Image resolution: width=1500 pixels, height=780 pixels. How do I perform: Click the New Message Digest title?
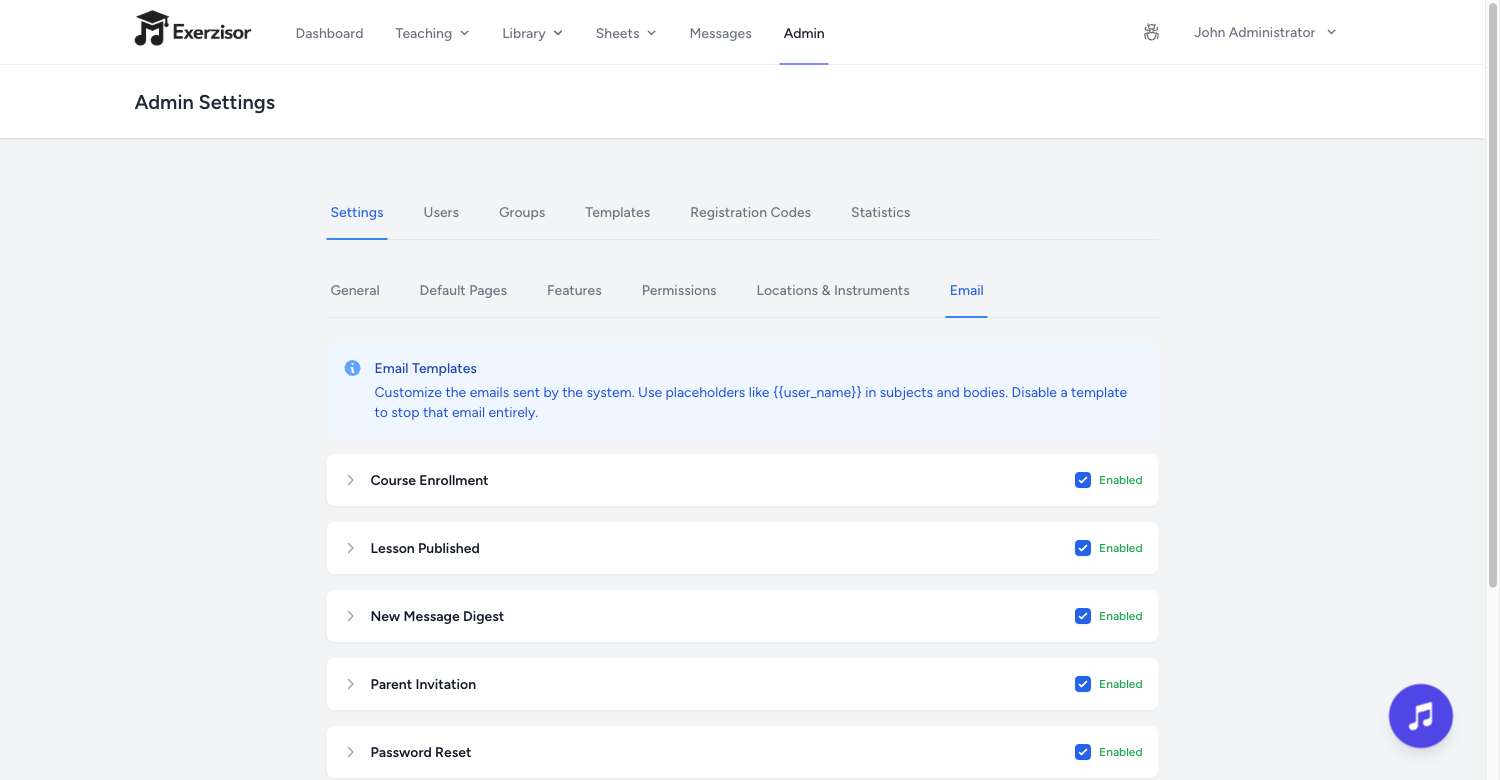437,616
